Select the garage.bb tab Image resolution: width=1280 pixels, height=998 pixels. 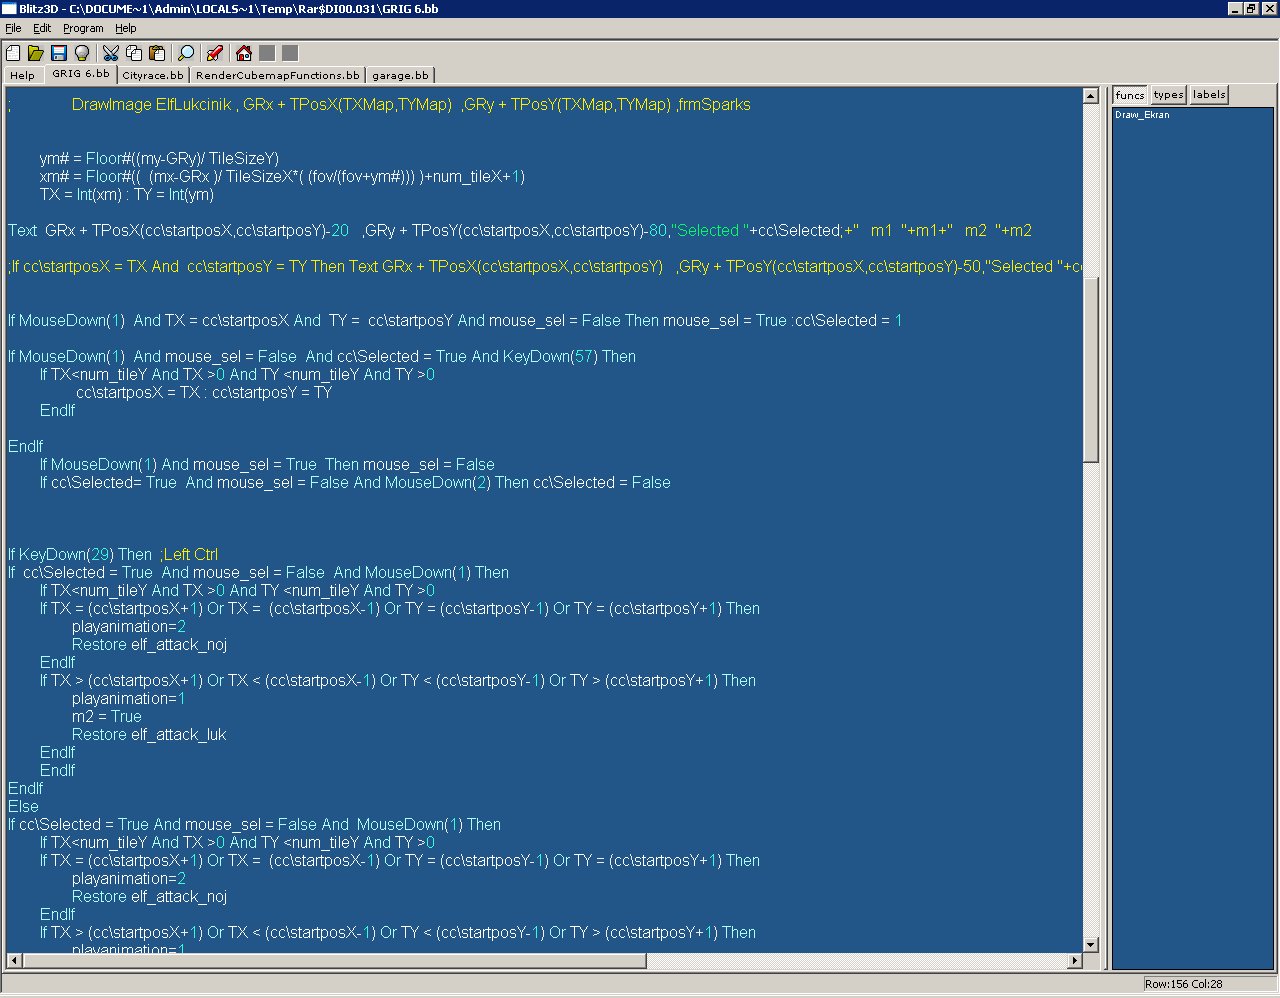click(400, 75)
